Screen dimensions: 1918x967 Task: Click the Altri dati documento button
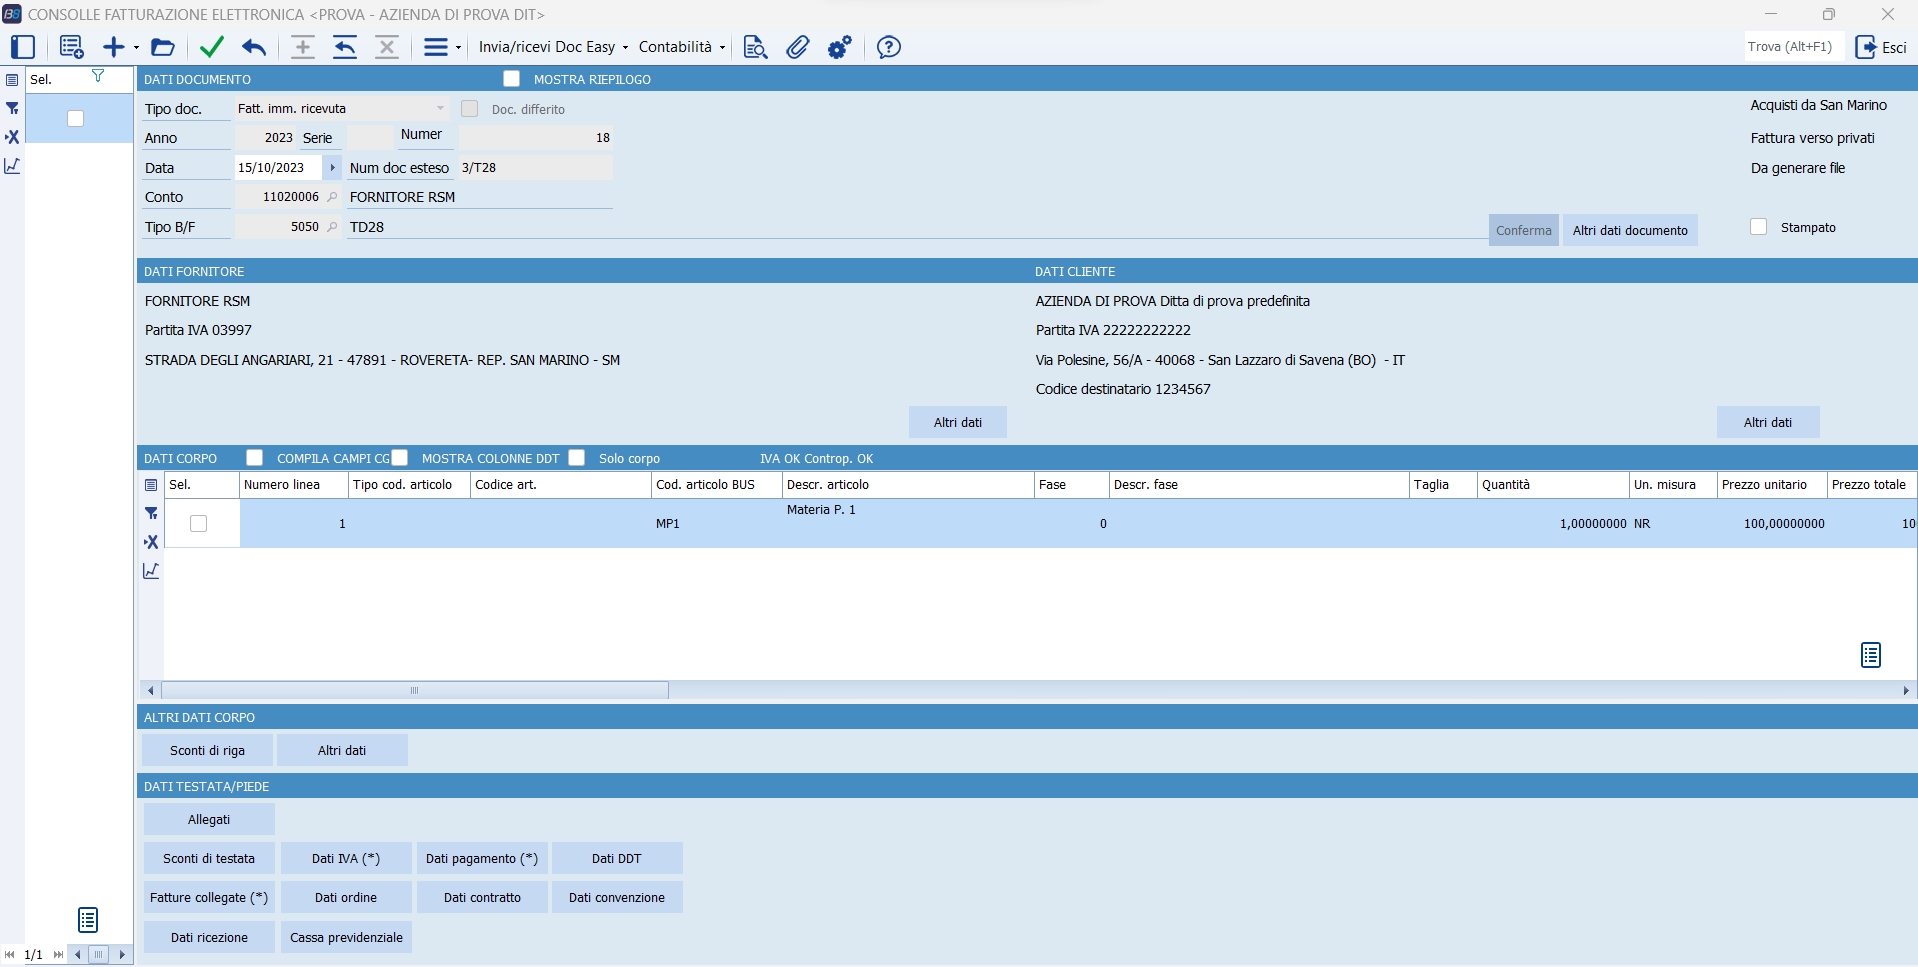1629,230
